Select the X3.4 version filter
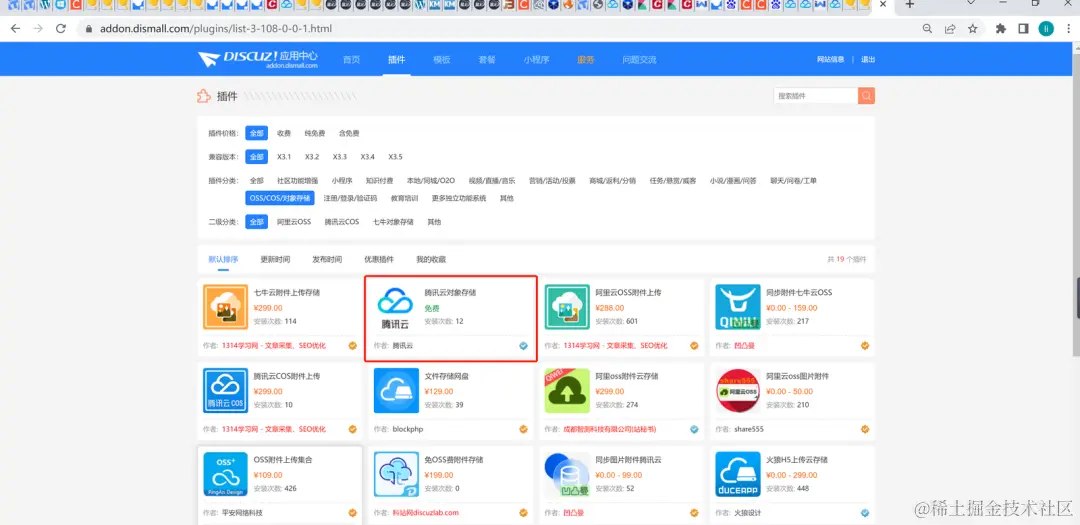The height and width of the screenshot is (525, 1080). click(x=367, y=157)
